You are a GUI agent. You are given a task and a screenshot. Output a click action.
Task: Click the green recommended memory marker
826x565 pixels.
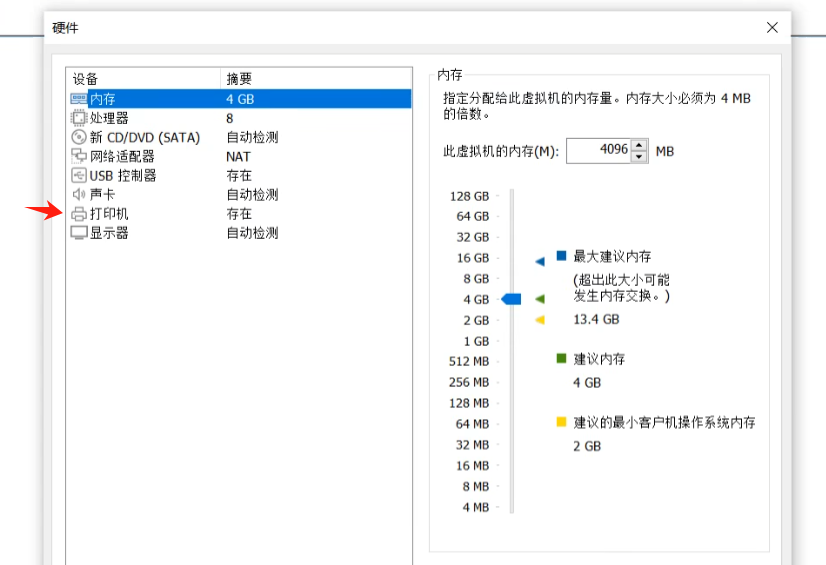[540, 299]
